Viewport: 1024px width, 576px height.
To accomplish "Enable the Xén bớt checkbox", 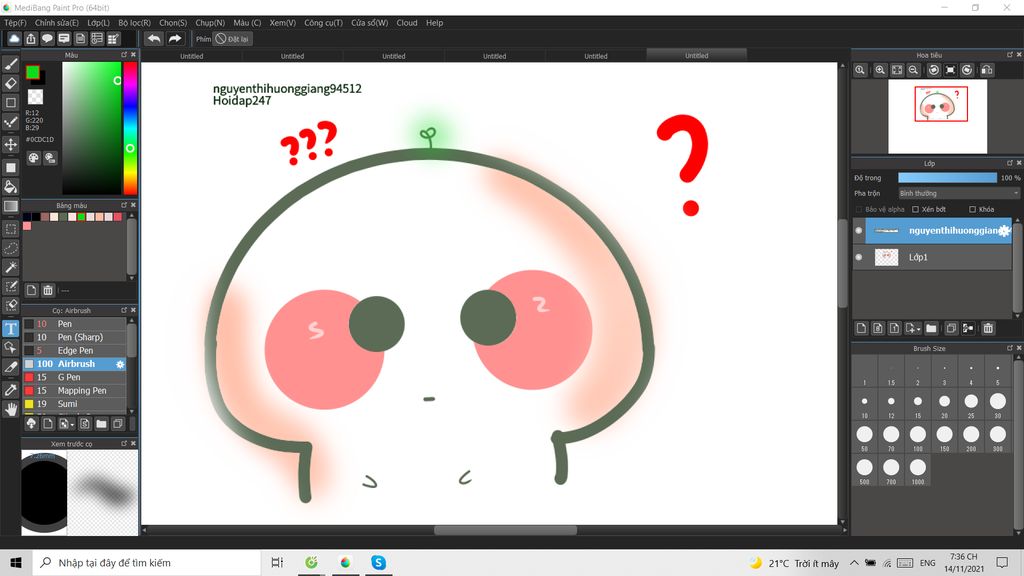I will pyautogui.click(x=916, y=210).
